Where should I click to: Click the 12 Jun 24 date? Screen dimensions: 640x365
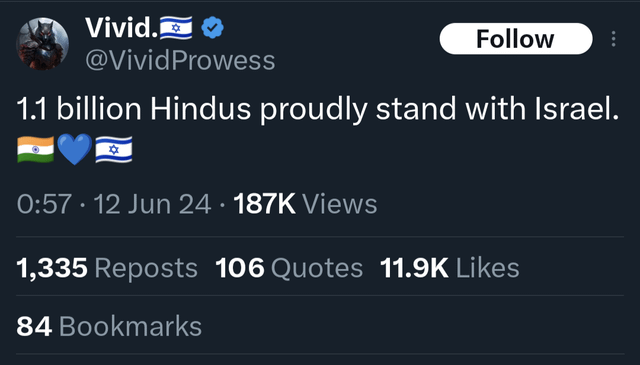point(152,204)
